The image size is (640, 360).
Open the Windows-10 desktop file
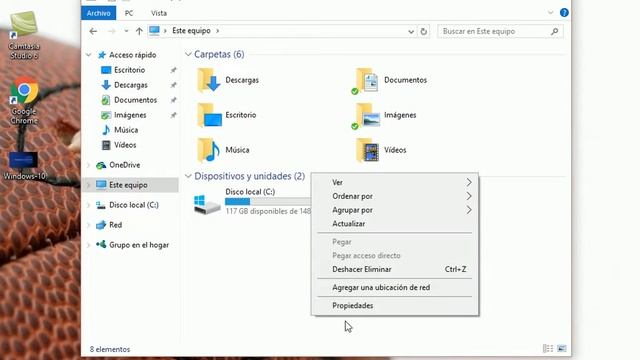(x=24, y=166)
